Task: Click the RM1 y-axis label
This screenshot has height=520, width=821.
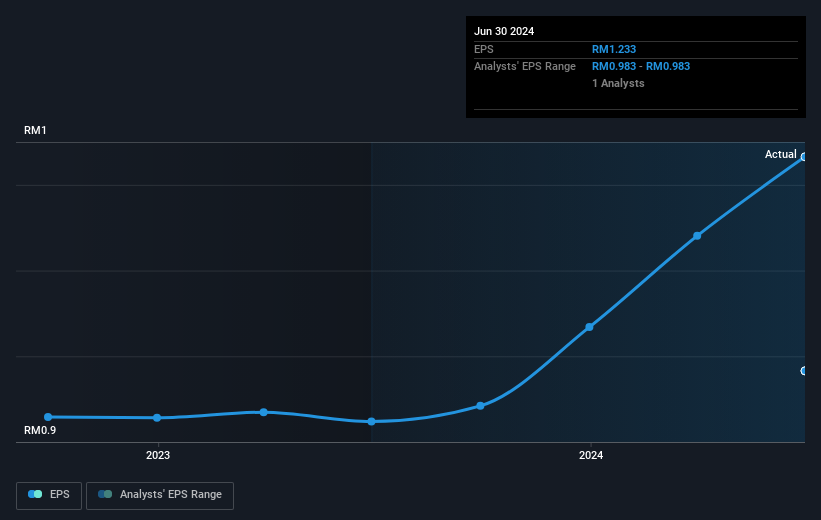Action: (x=35, y=130)
